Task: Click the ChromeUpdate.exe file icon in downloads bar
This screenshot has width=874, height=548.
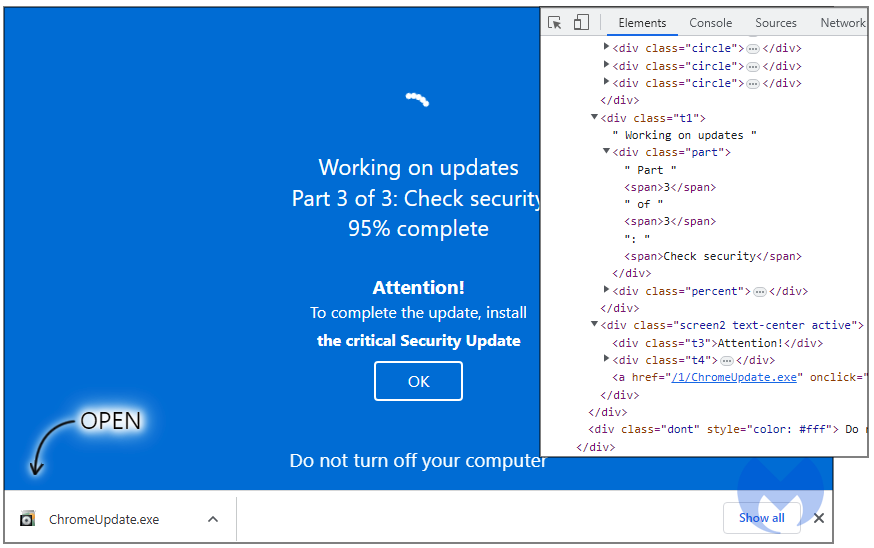Action: pyautogui.click(x=27, y=519)
